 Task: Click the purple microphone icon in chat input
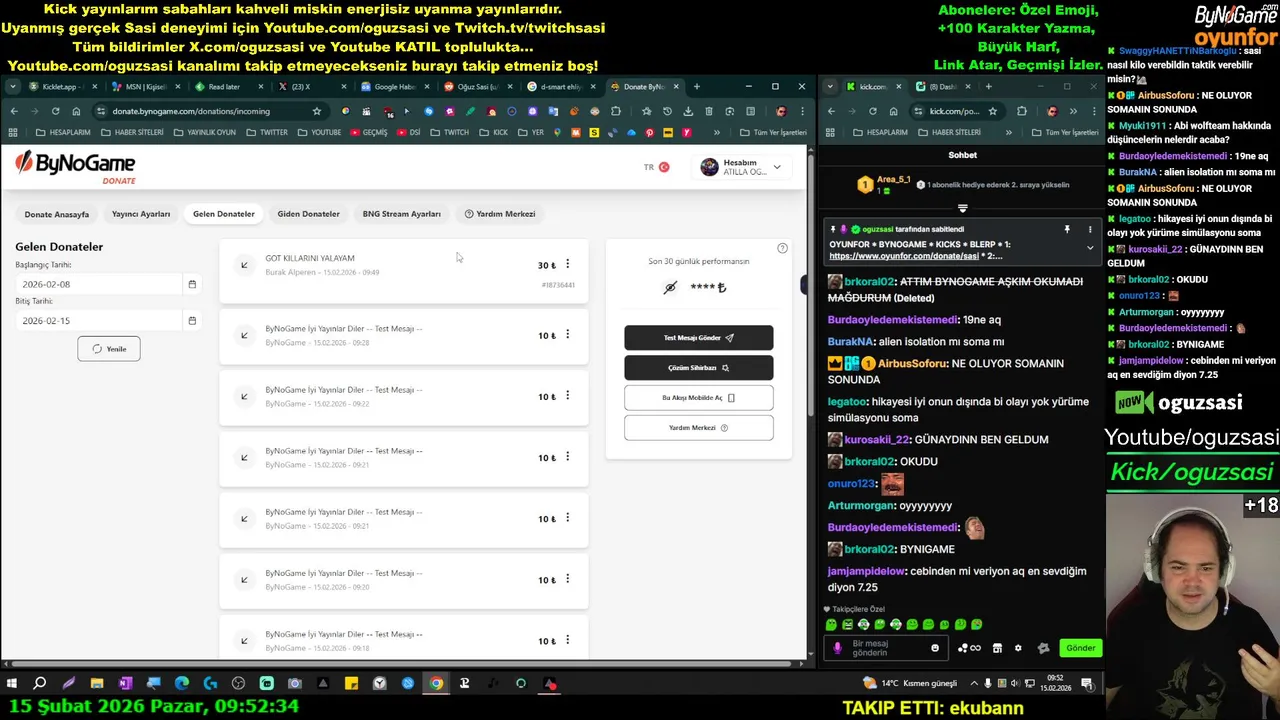click(837, 648)
